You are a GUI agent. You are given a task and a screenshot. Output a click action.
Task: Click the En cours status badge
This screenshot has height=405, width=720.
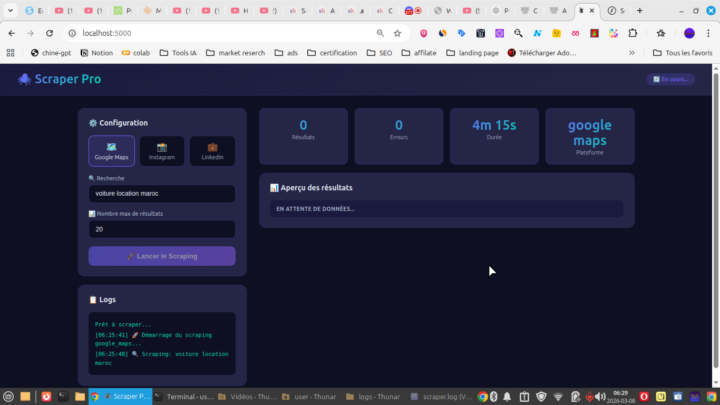[x=670, y=79]
